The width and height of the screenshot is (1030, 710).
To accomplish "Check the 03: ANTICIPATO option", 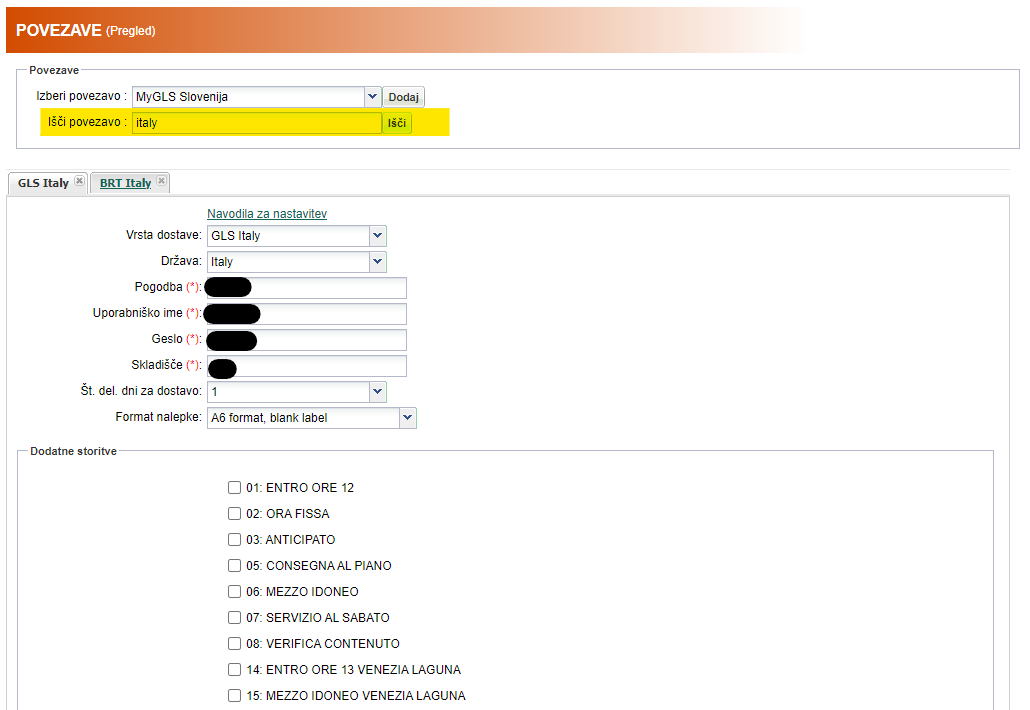I will [x=235, y=539].
